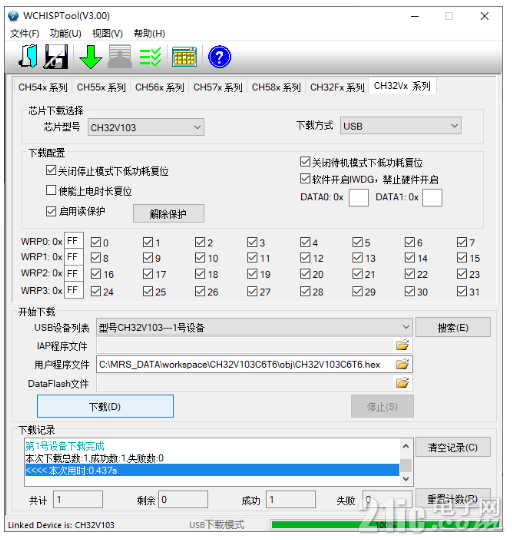Open the blue question mark help icon

coord(219,57)
